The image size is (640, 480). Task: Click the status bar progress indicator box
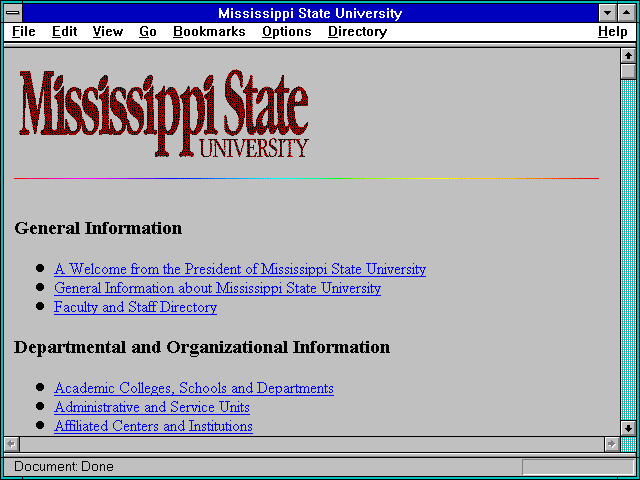point(578,467)
